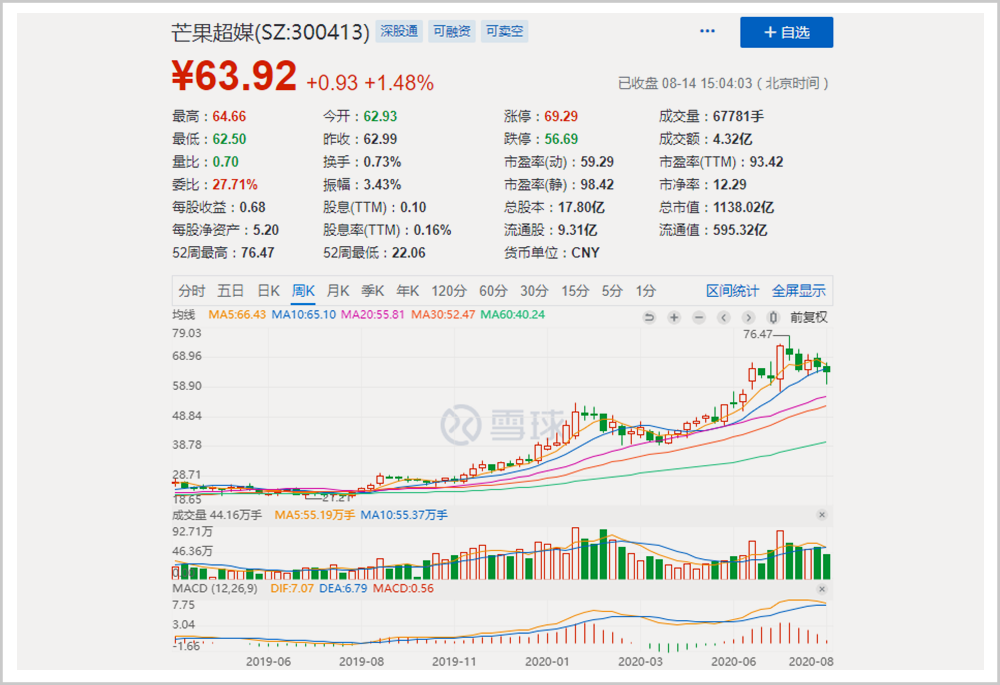Click the volume MA10:55.37万手 label
The image size is (1000, 685).
[x=404, y=515]
